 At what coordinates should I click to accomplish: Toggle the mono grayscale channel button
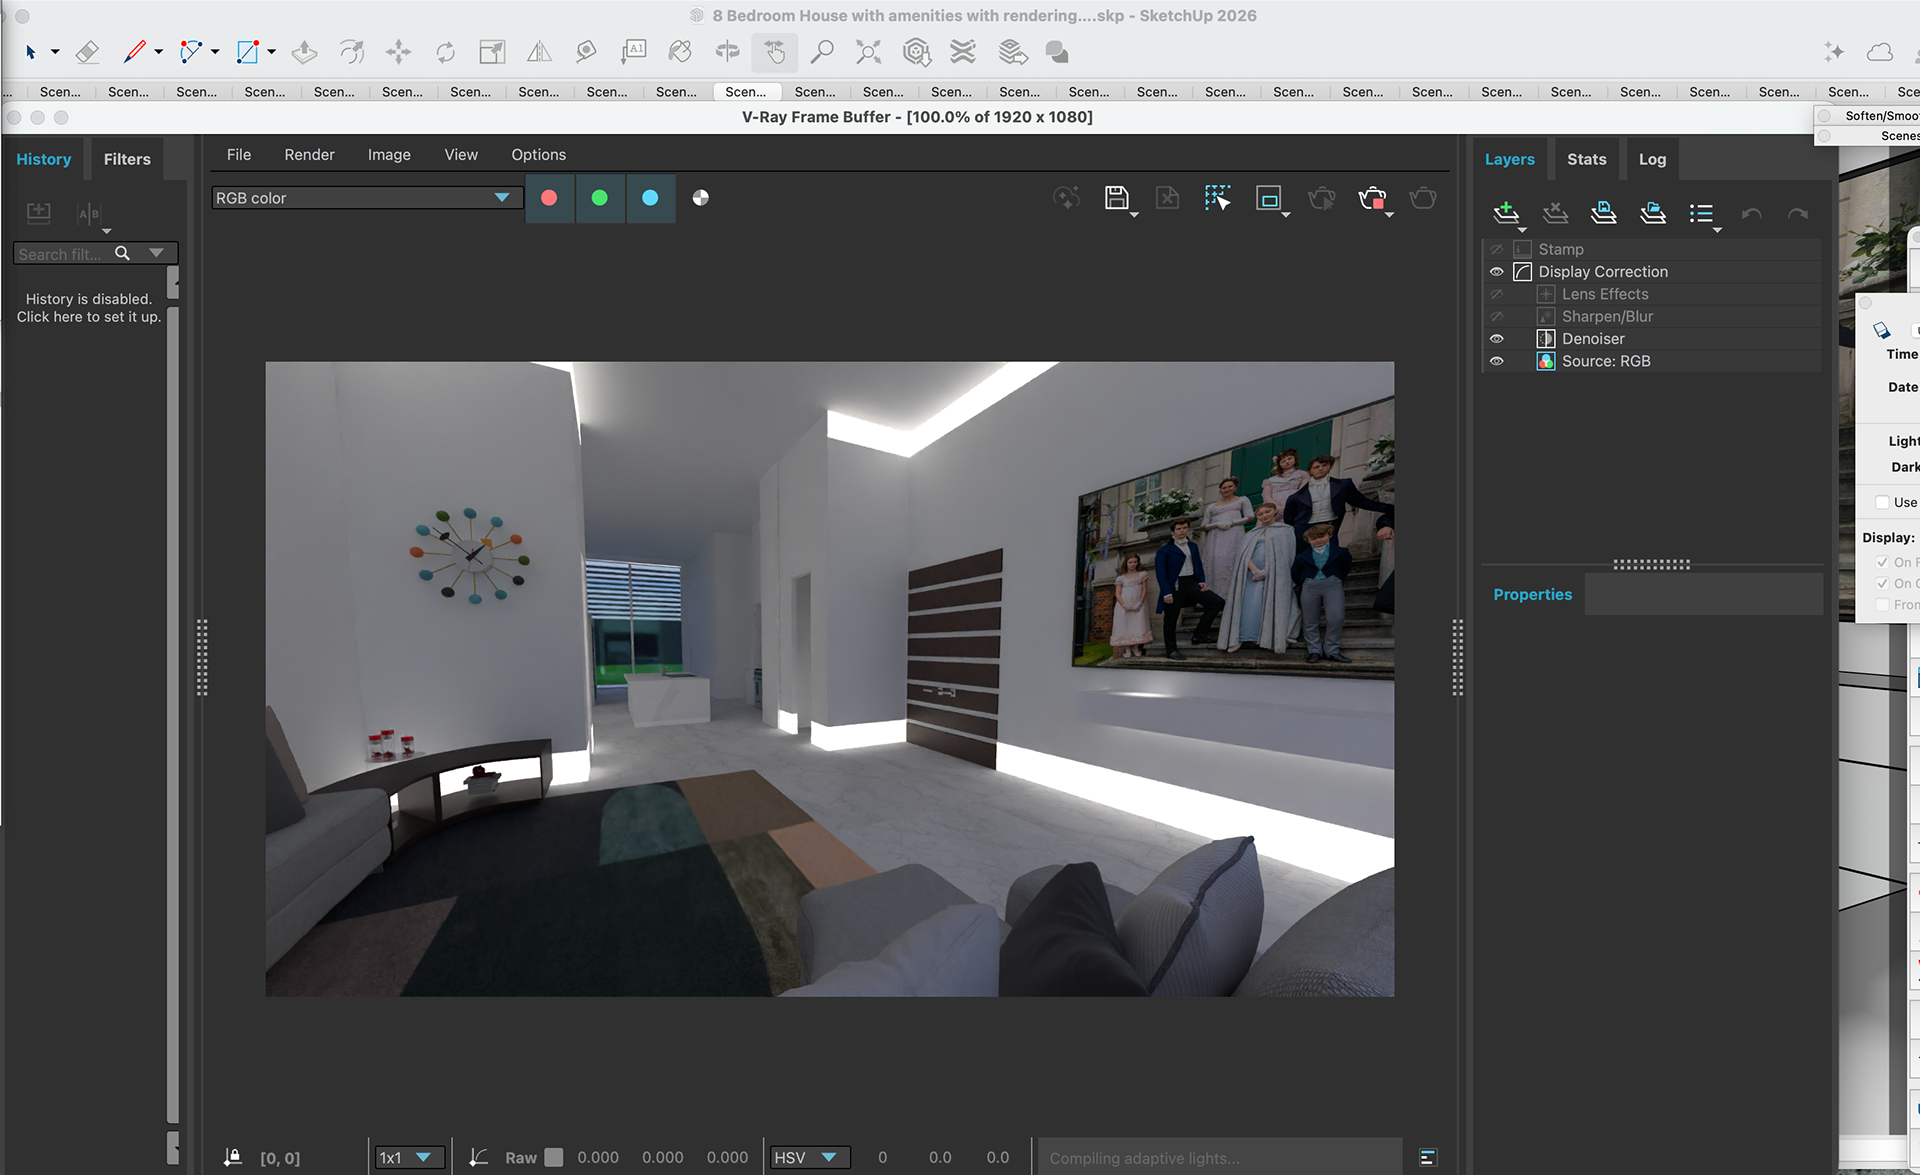[700, 198]
